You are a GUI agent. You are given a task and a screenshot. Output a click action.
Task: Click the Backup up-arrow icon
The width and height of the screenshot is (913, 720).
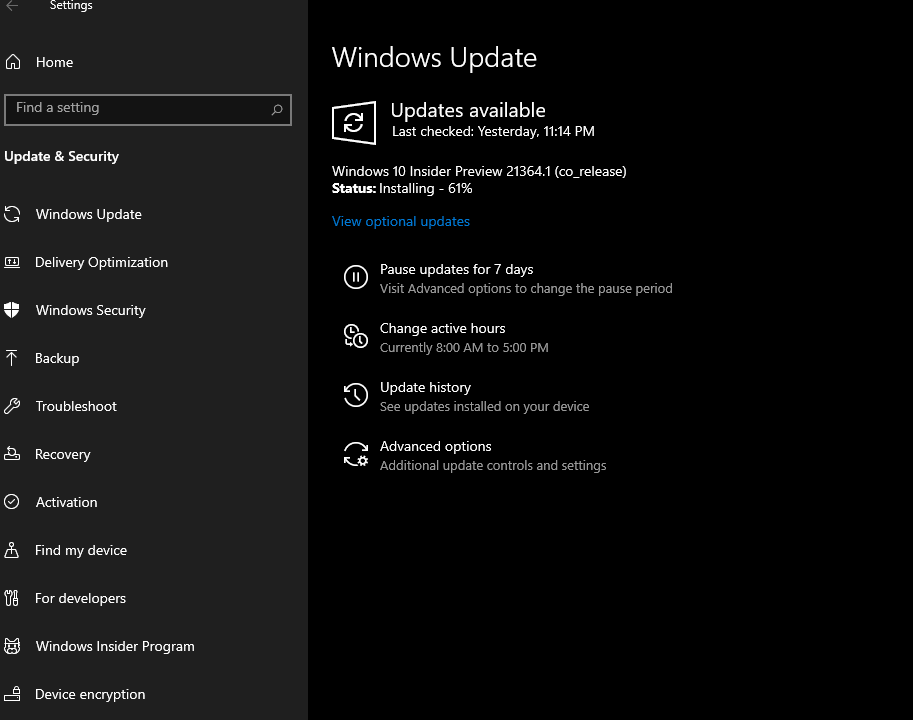13,358
